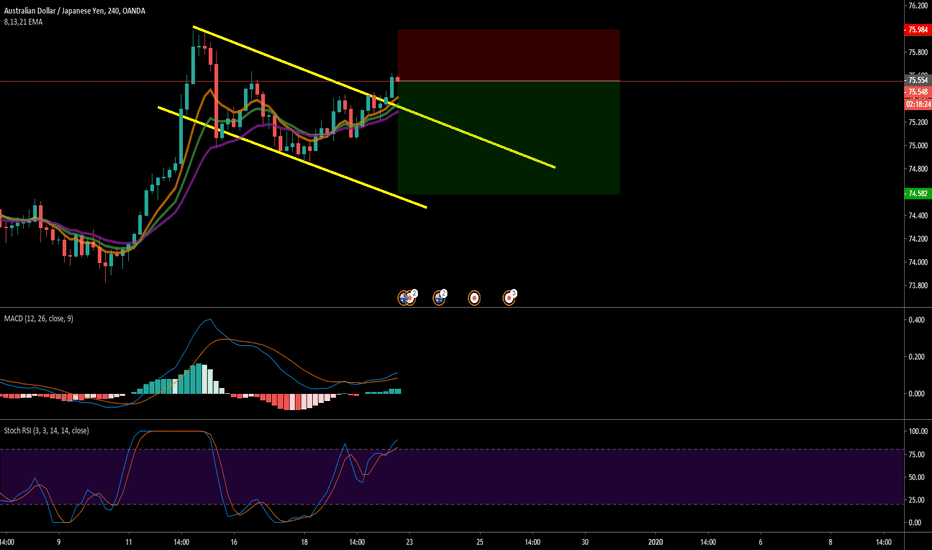Select the Stoch RSI indicator legend

[46, 430]
